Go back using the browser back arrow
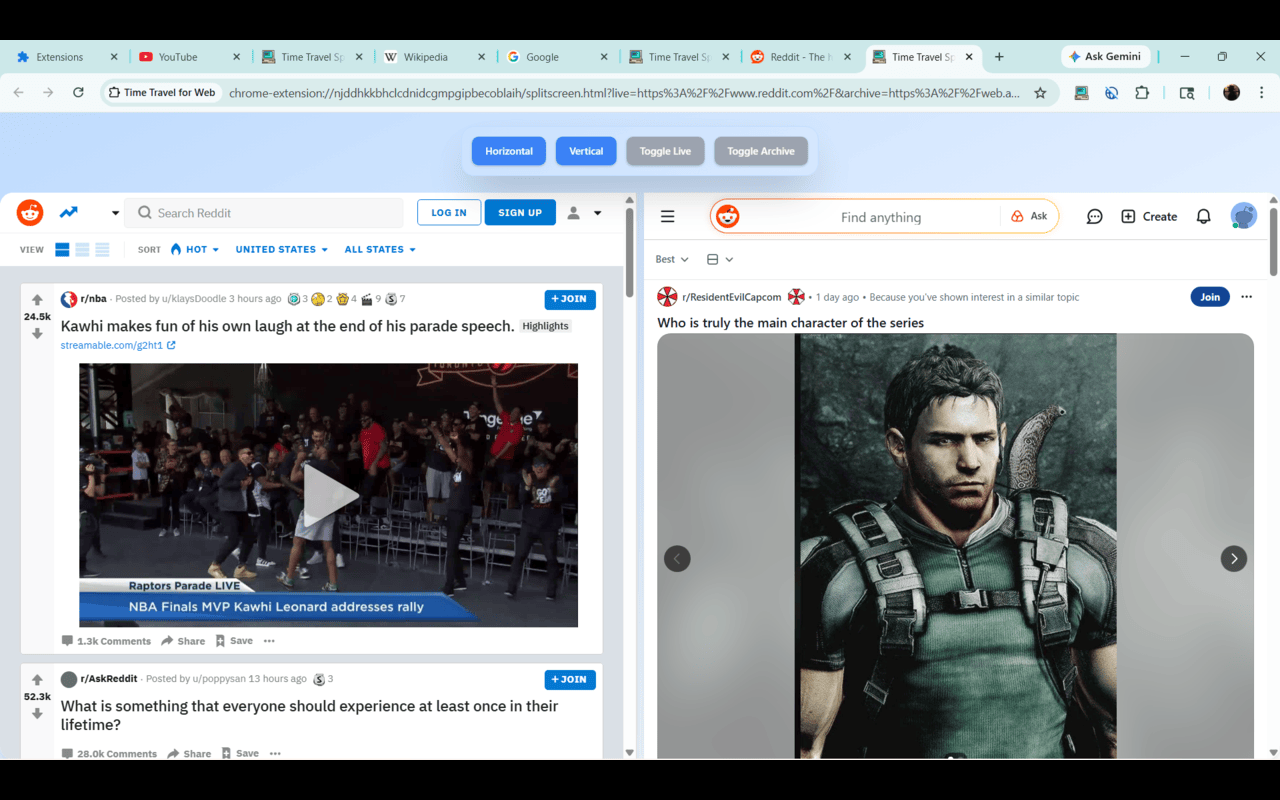Viewport: 1280px width, 800px height. 18,93
